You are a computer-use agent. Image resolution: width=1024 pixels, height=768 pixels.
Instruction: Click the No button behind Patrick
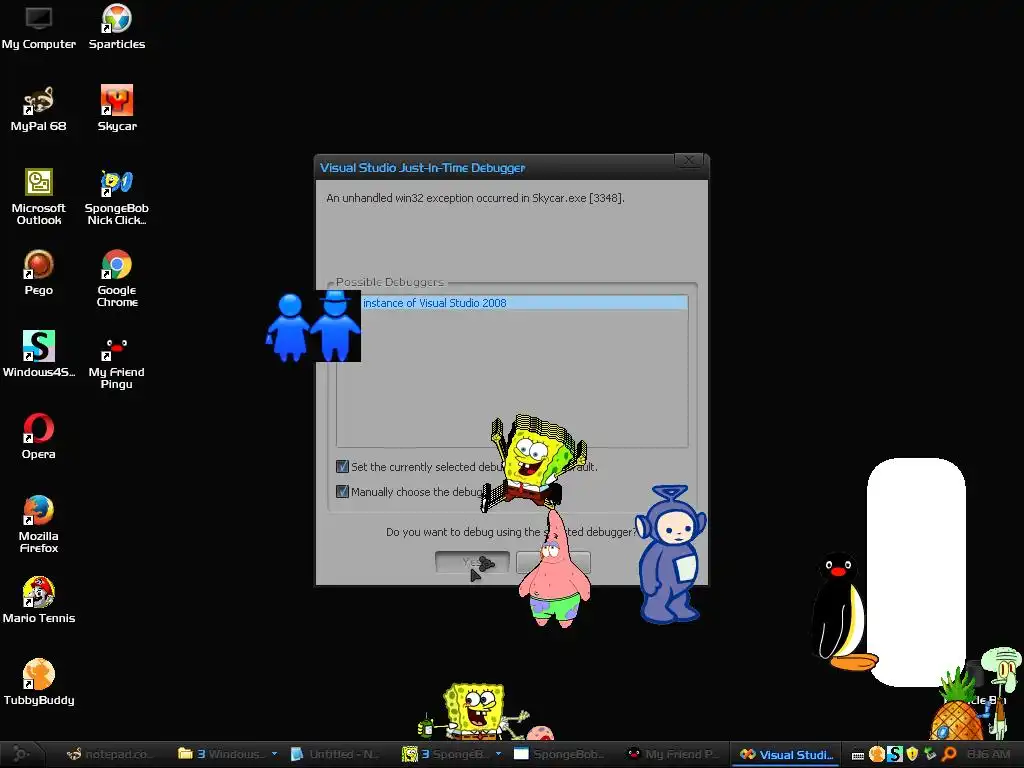(553, 562)
